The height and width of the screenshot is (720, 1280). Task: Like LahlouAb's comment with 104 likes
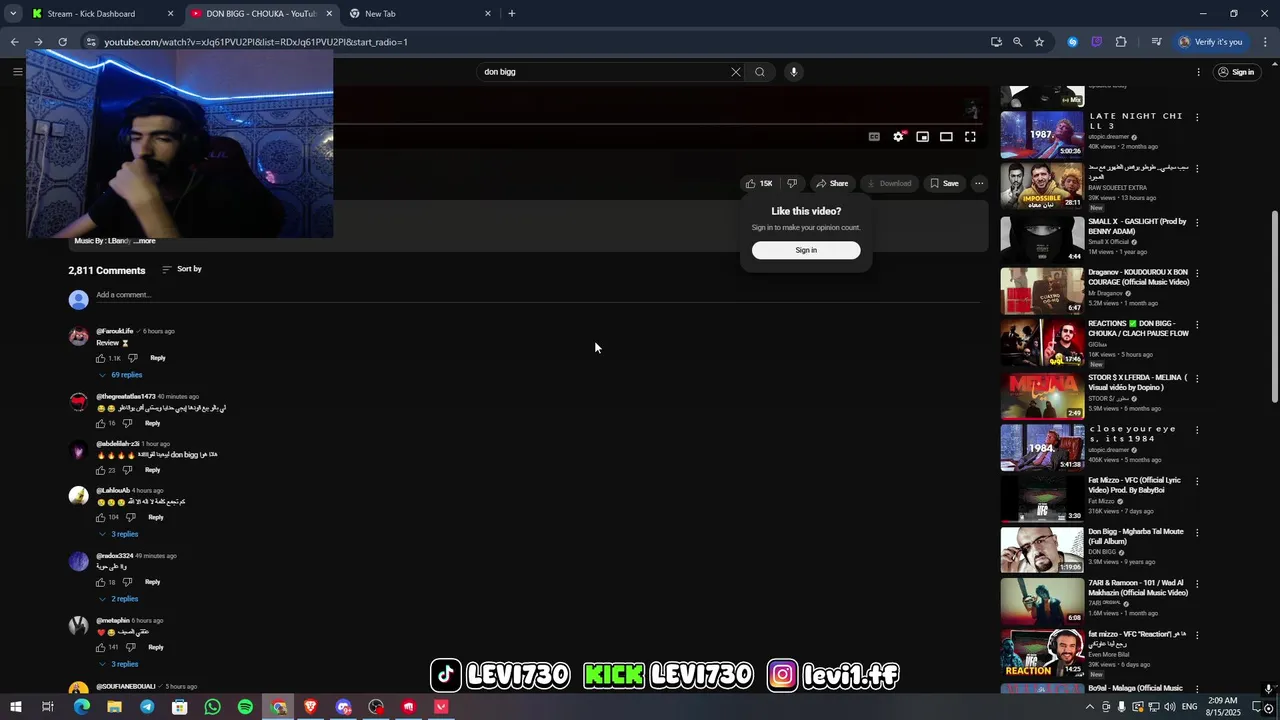(x=100, y=517)
